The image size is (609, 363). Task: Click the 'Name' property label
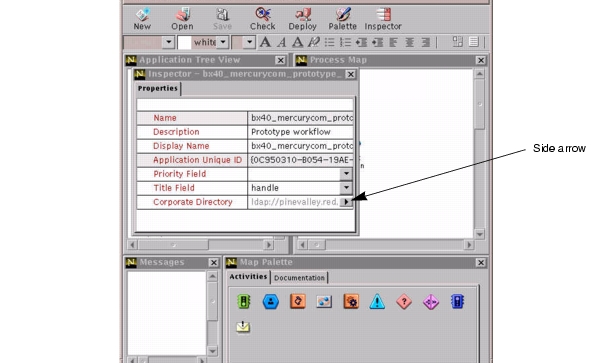click(165, 118)
